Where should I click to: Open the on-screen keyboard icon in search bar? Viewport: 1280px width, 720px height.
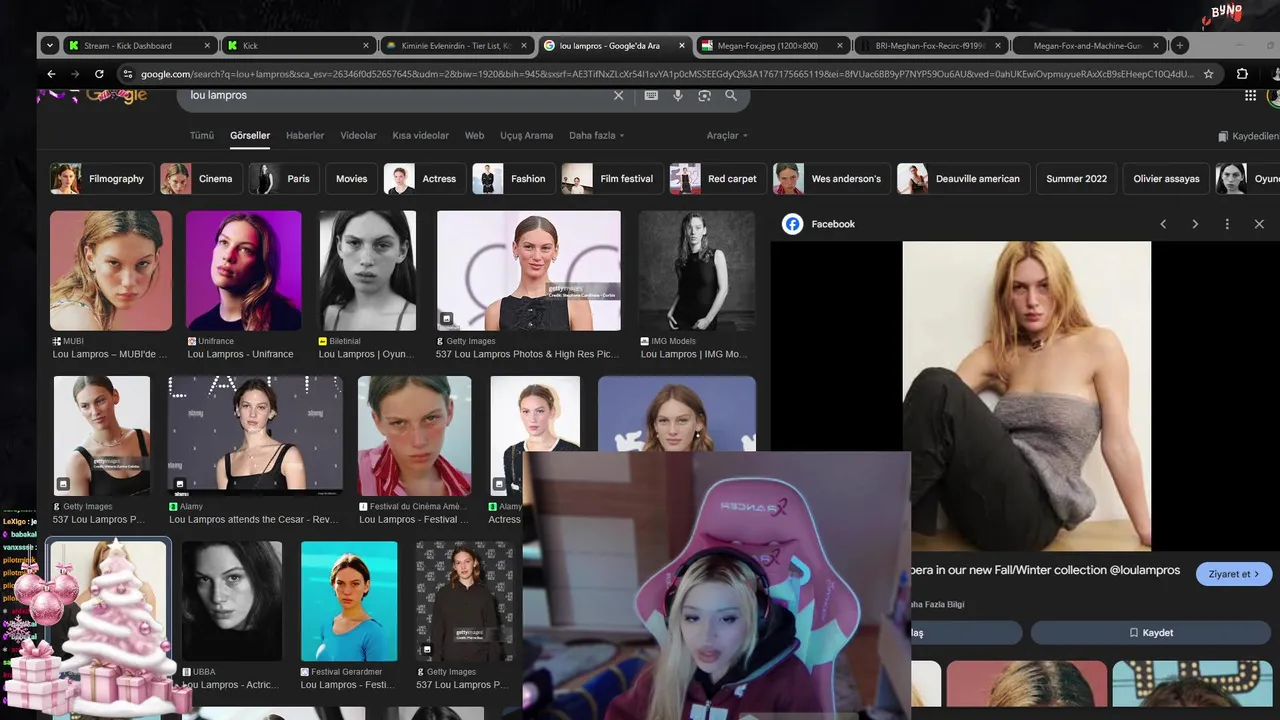[x=651, y=95]
